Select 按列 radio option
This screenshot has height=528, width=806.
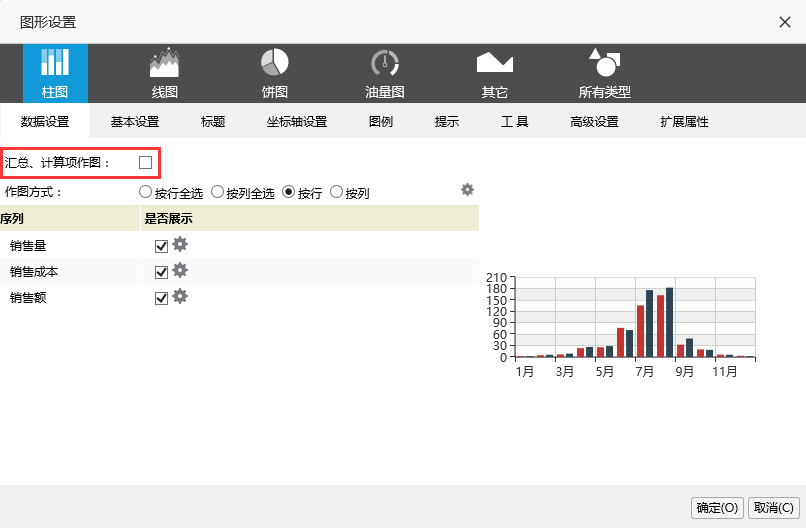pyautogui.click(x=336, y=192)
